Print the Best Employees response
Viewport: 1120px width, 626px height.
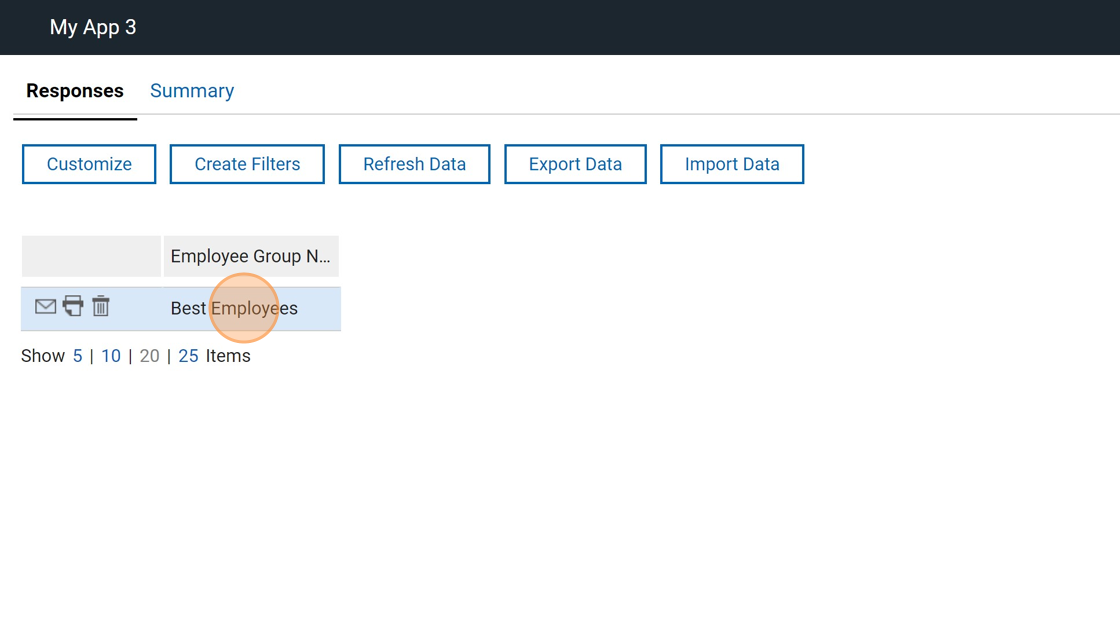coord(73,307)
